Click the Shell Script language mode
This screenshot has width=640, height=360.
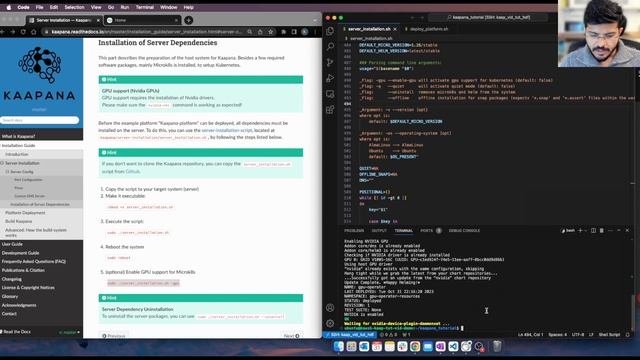609,335
